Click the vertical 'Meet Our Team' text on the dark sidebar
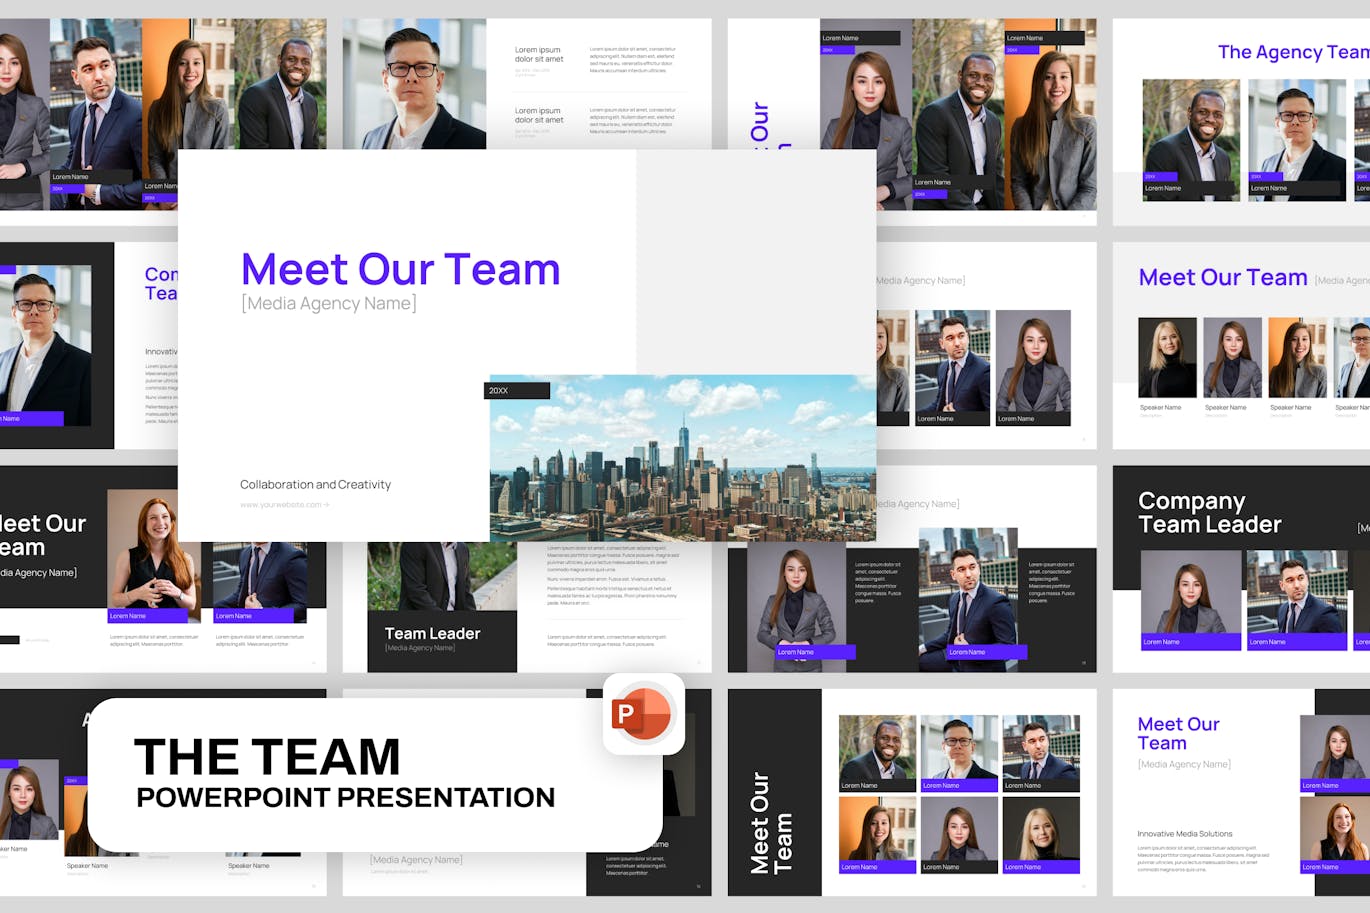The width and height of the screenshot is (1370, 913). (771, 822)
